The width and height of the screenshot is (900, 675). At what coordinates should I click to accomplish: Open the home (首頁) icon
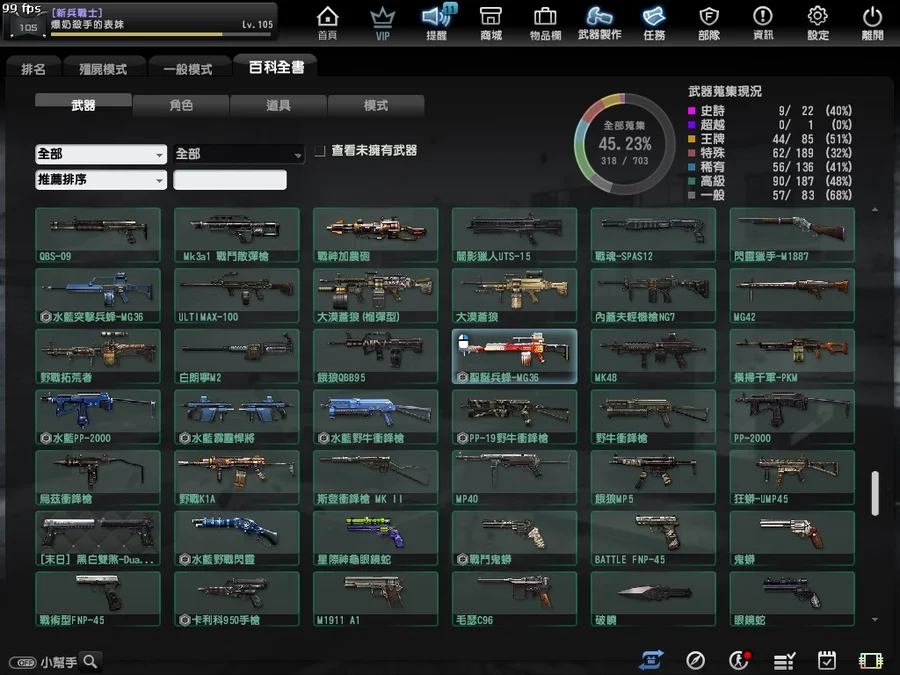click(x=327, y=22)
